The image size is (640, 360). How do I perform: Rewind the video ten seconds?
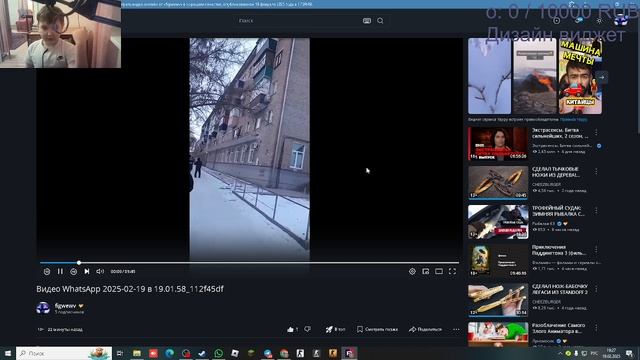[x=47, y=271]
